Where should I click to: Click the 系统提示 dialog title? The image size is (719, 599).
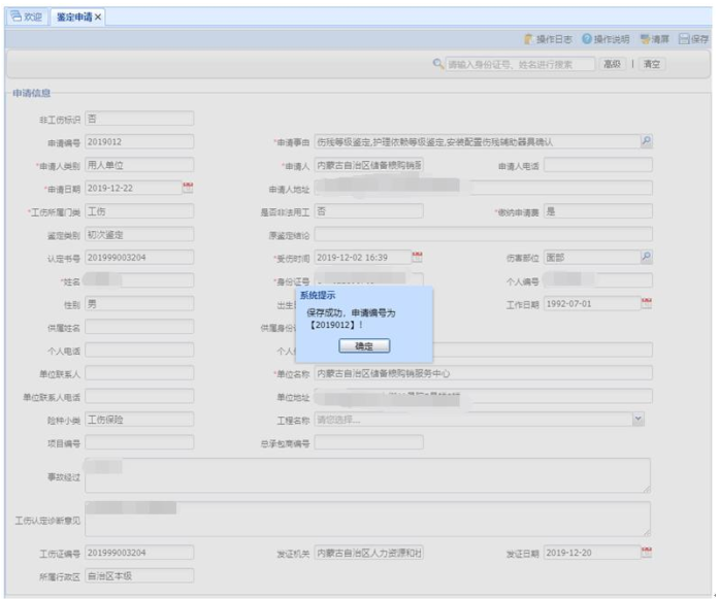pos(317,295)
